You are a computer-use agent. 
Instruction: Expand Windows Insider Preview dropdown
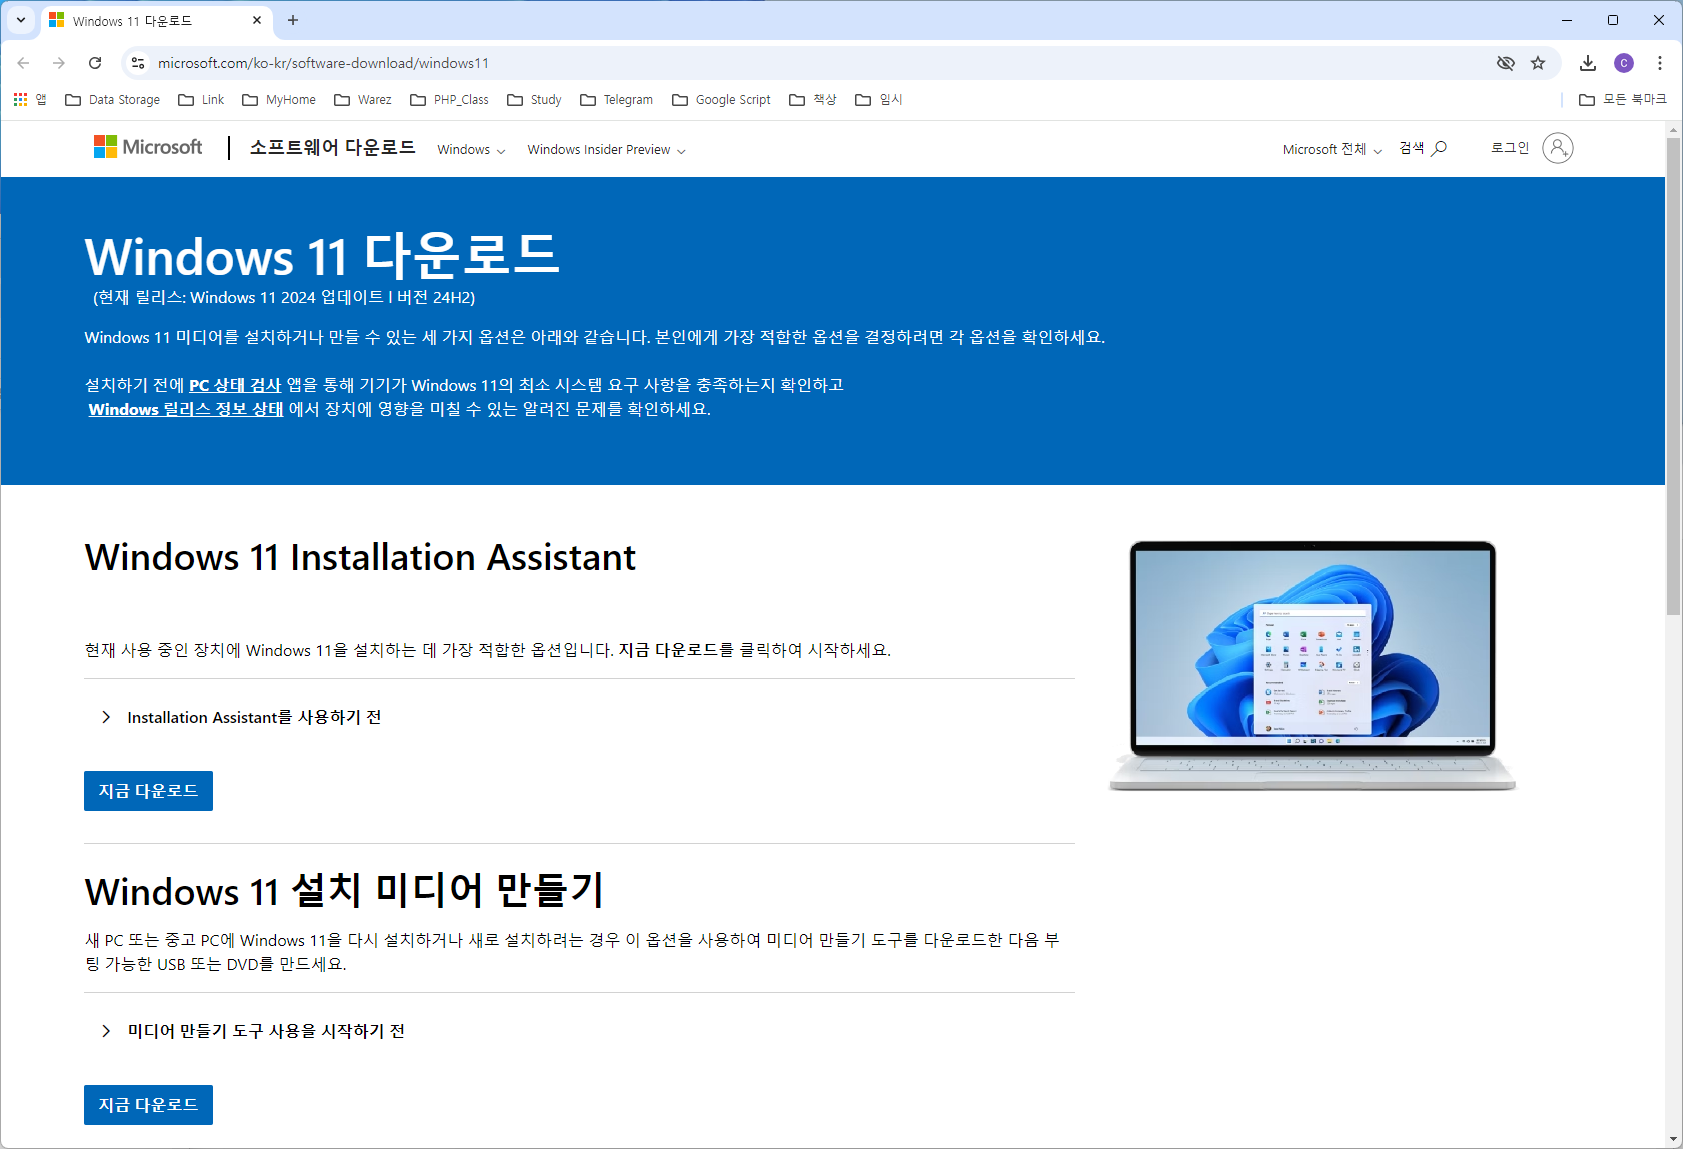tap(606, 149)
